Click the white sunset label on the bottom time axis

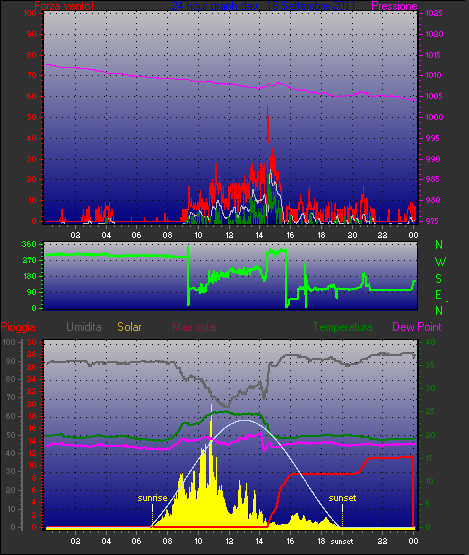click(342, 542)
